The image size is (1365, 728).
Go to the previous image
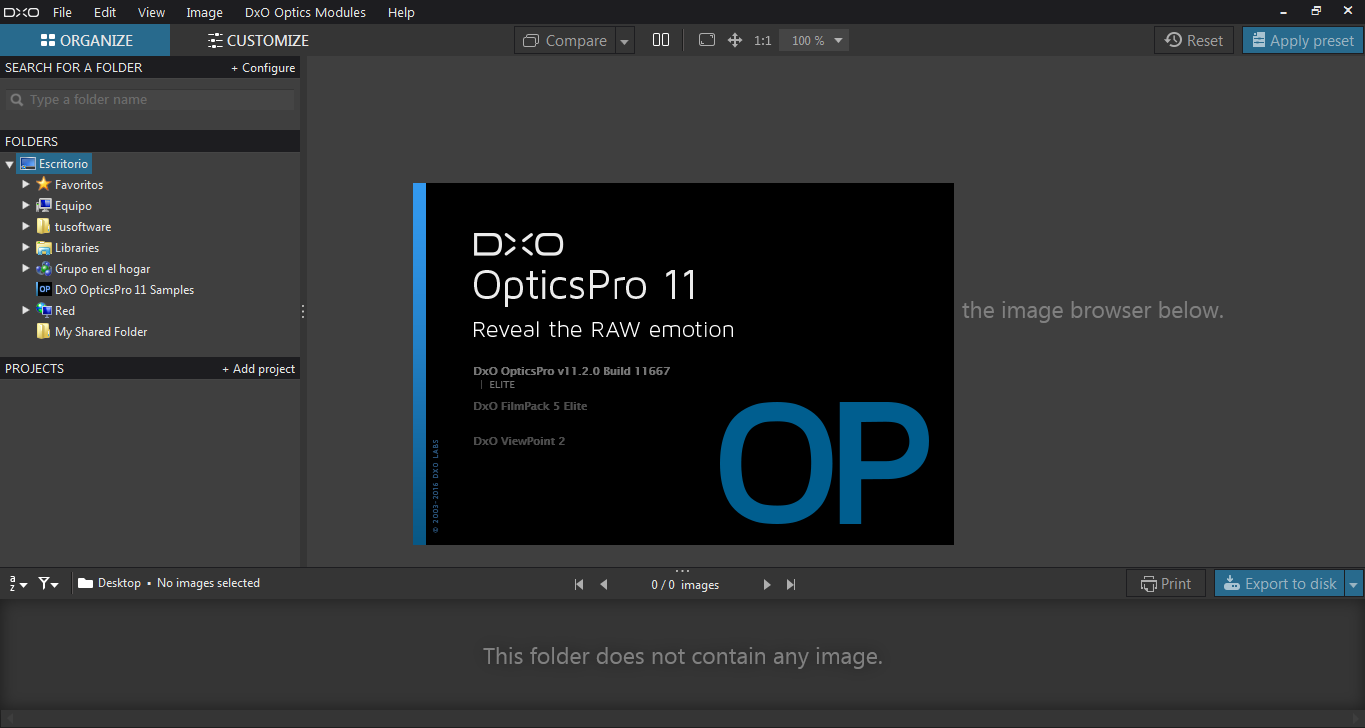(603, 585)
